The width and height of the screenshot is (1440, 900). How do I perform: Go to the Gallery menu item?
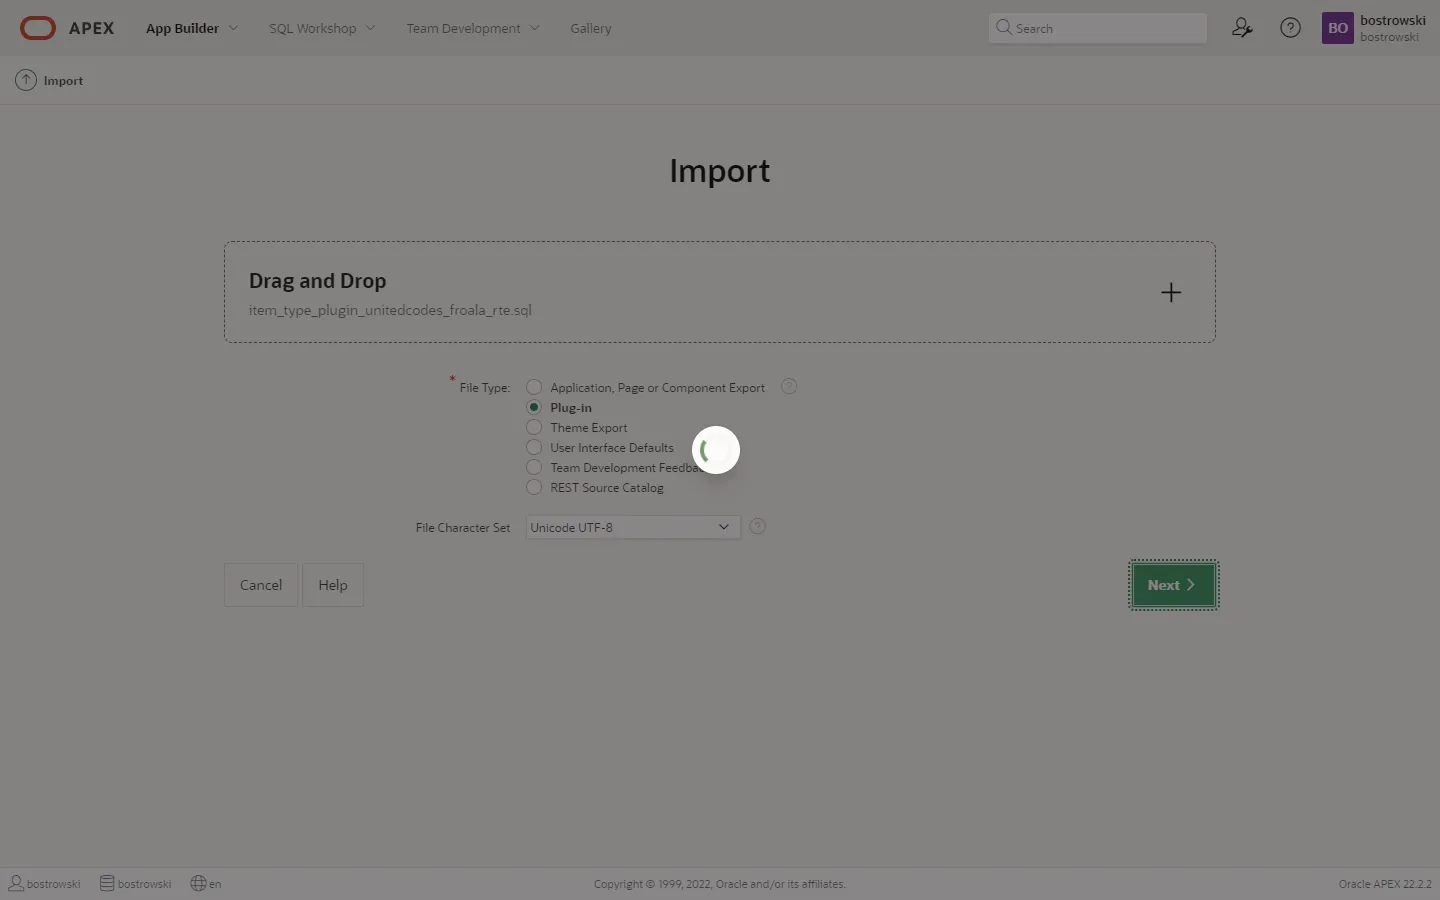pyautogui.click(x=590, y=28)
